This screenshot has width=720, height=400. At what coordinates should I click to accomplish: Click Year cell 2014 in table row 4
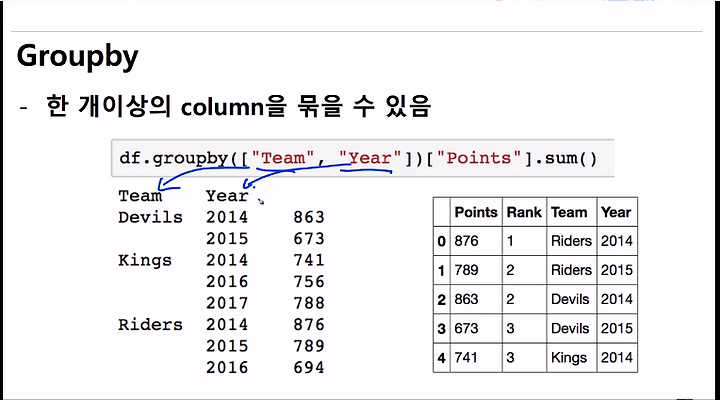pos(617,357)
